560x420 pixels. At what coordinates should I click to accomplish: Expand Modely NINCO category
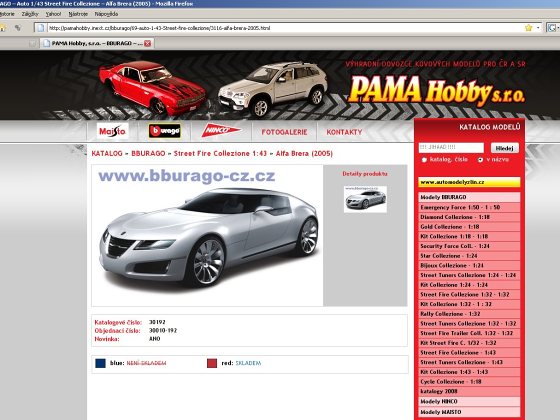tap(469, 401)
